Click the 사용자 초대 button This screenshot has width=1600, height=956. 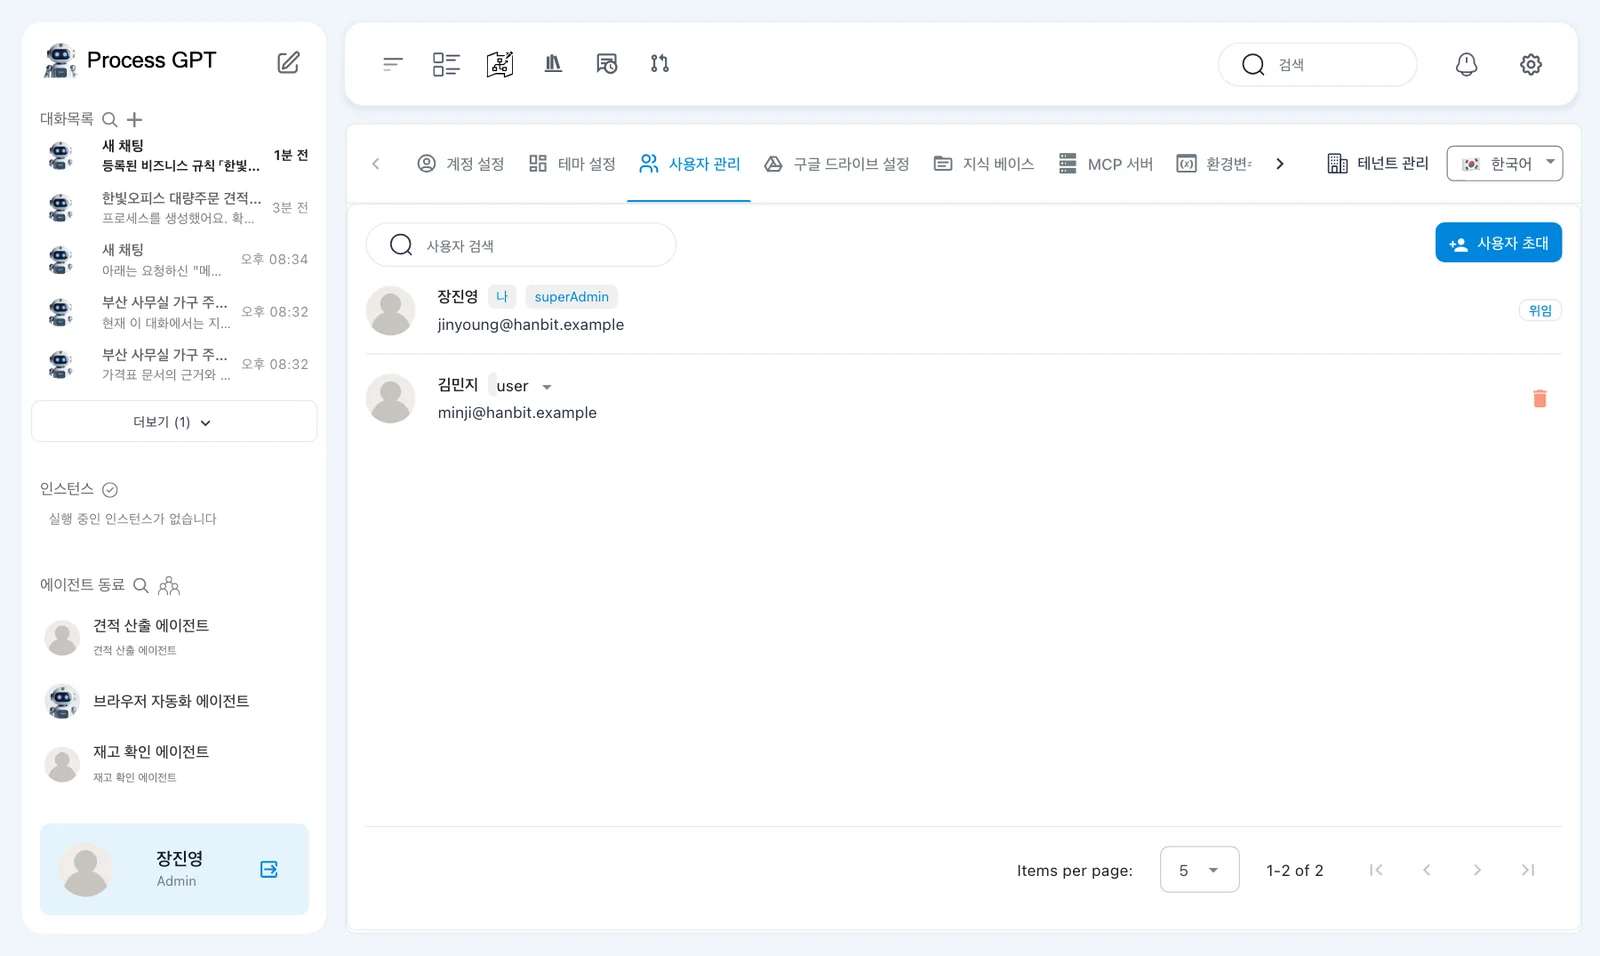[1498, 243]
